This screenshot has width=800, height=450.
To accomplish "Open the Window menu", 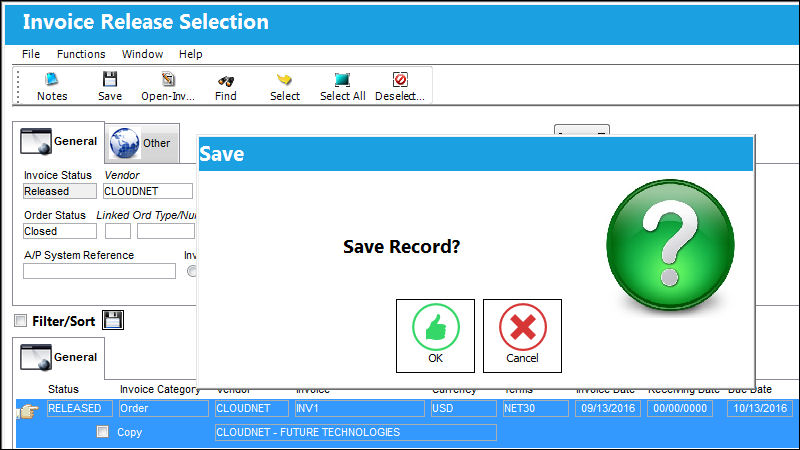I will pos(142,54).
